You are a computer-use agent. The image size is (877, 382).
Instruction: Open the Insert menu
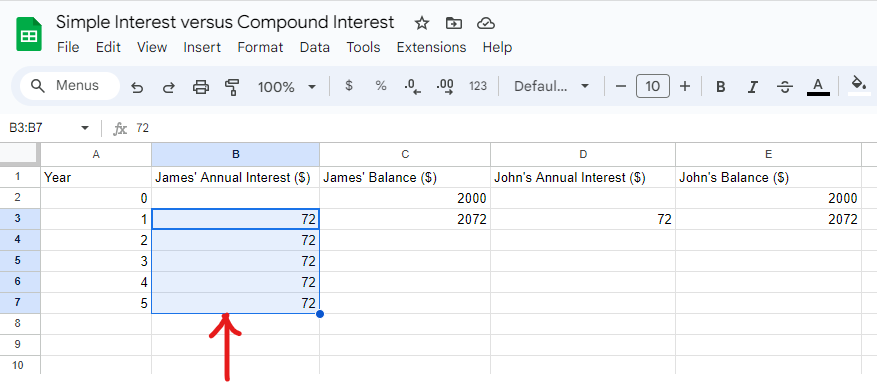(202, 48)
